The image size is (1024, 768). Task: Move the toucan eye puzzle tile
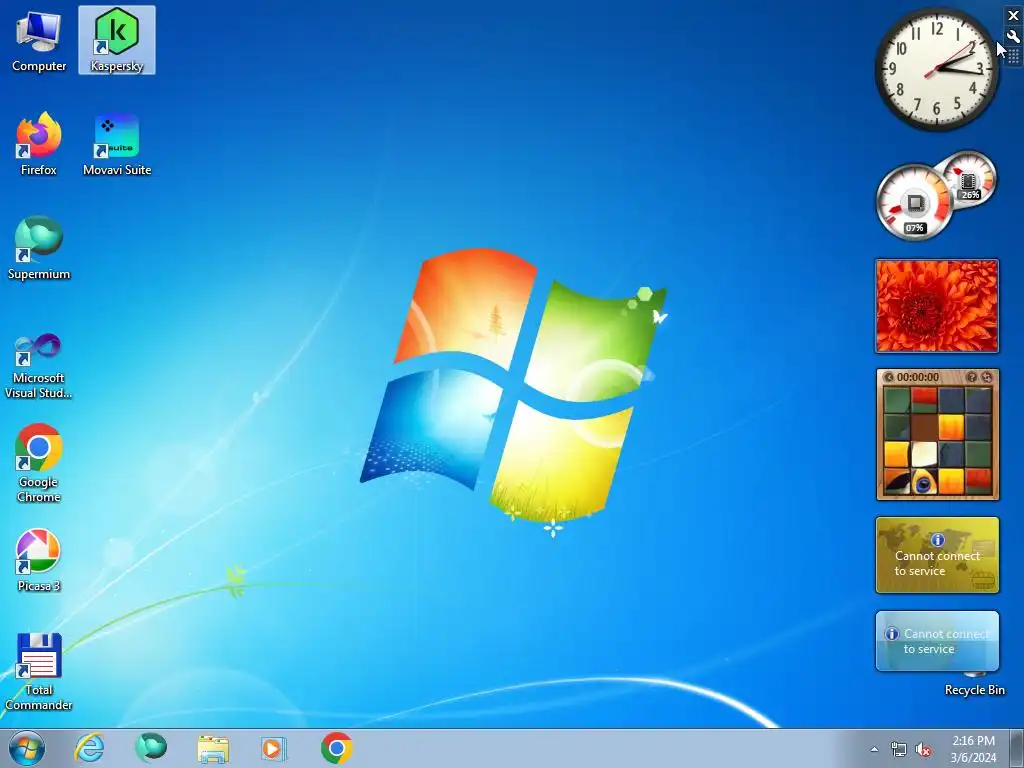(x=923, y=483)
